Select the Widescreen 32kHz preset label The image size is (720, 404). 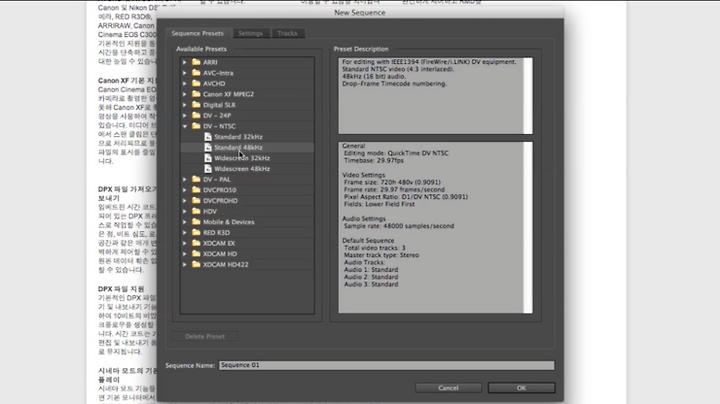(x=242, y=158)
